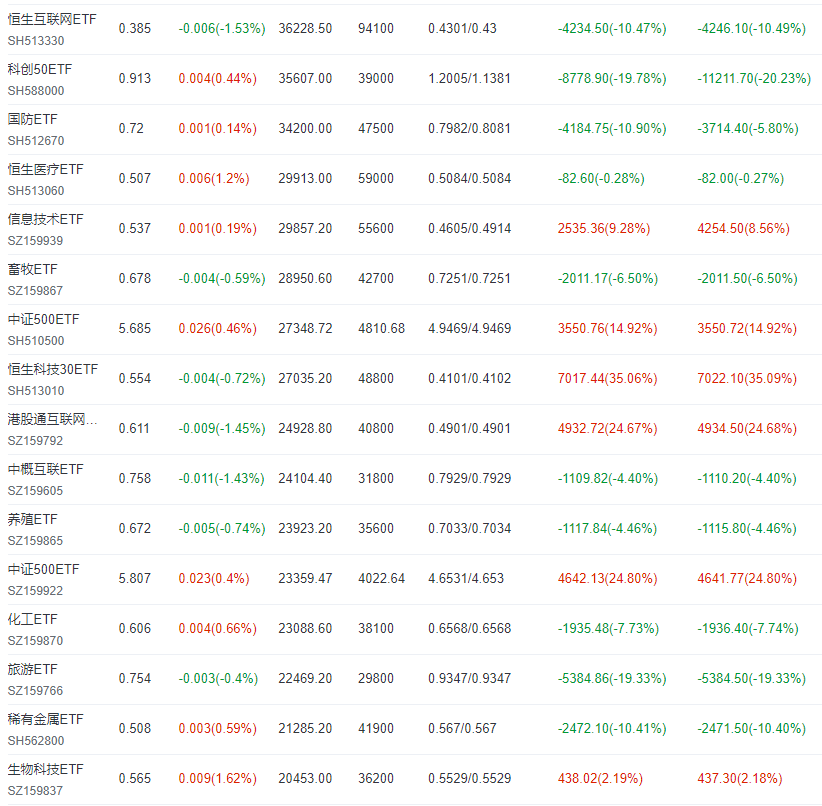Select the profit -82.60(-0.28%)

601,179
